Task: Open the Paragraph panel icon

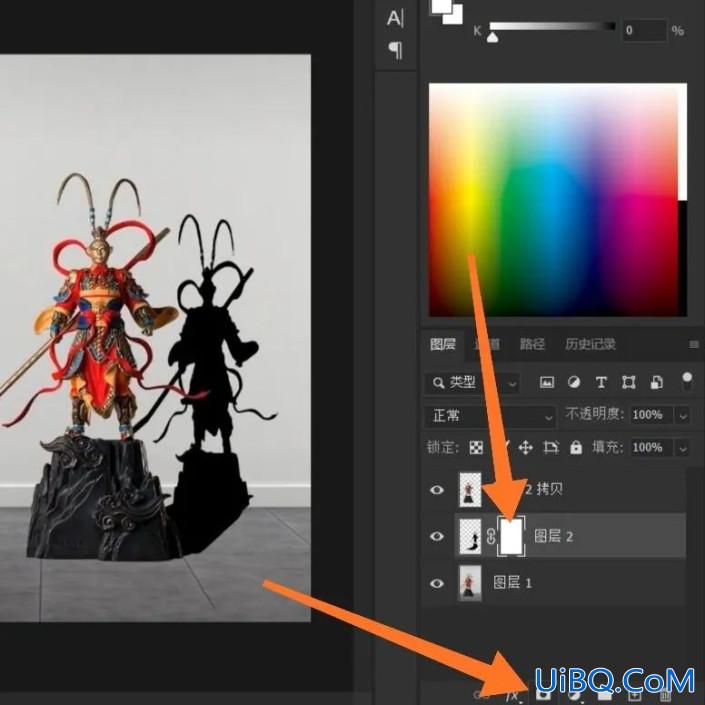Action: click(395, 50)
